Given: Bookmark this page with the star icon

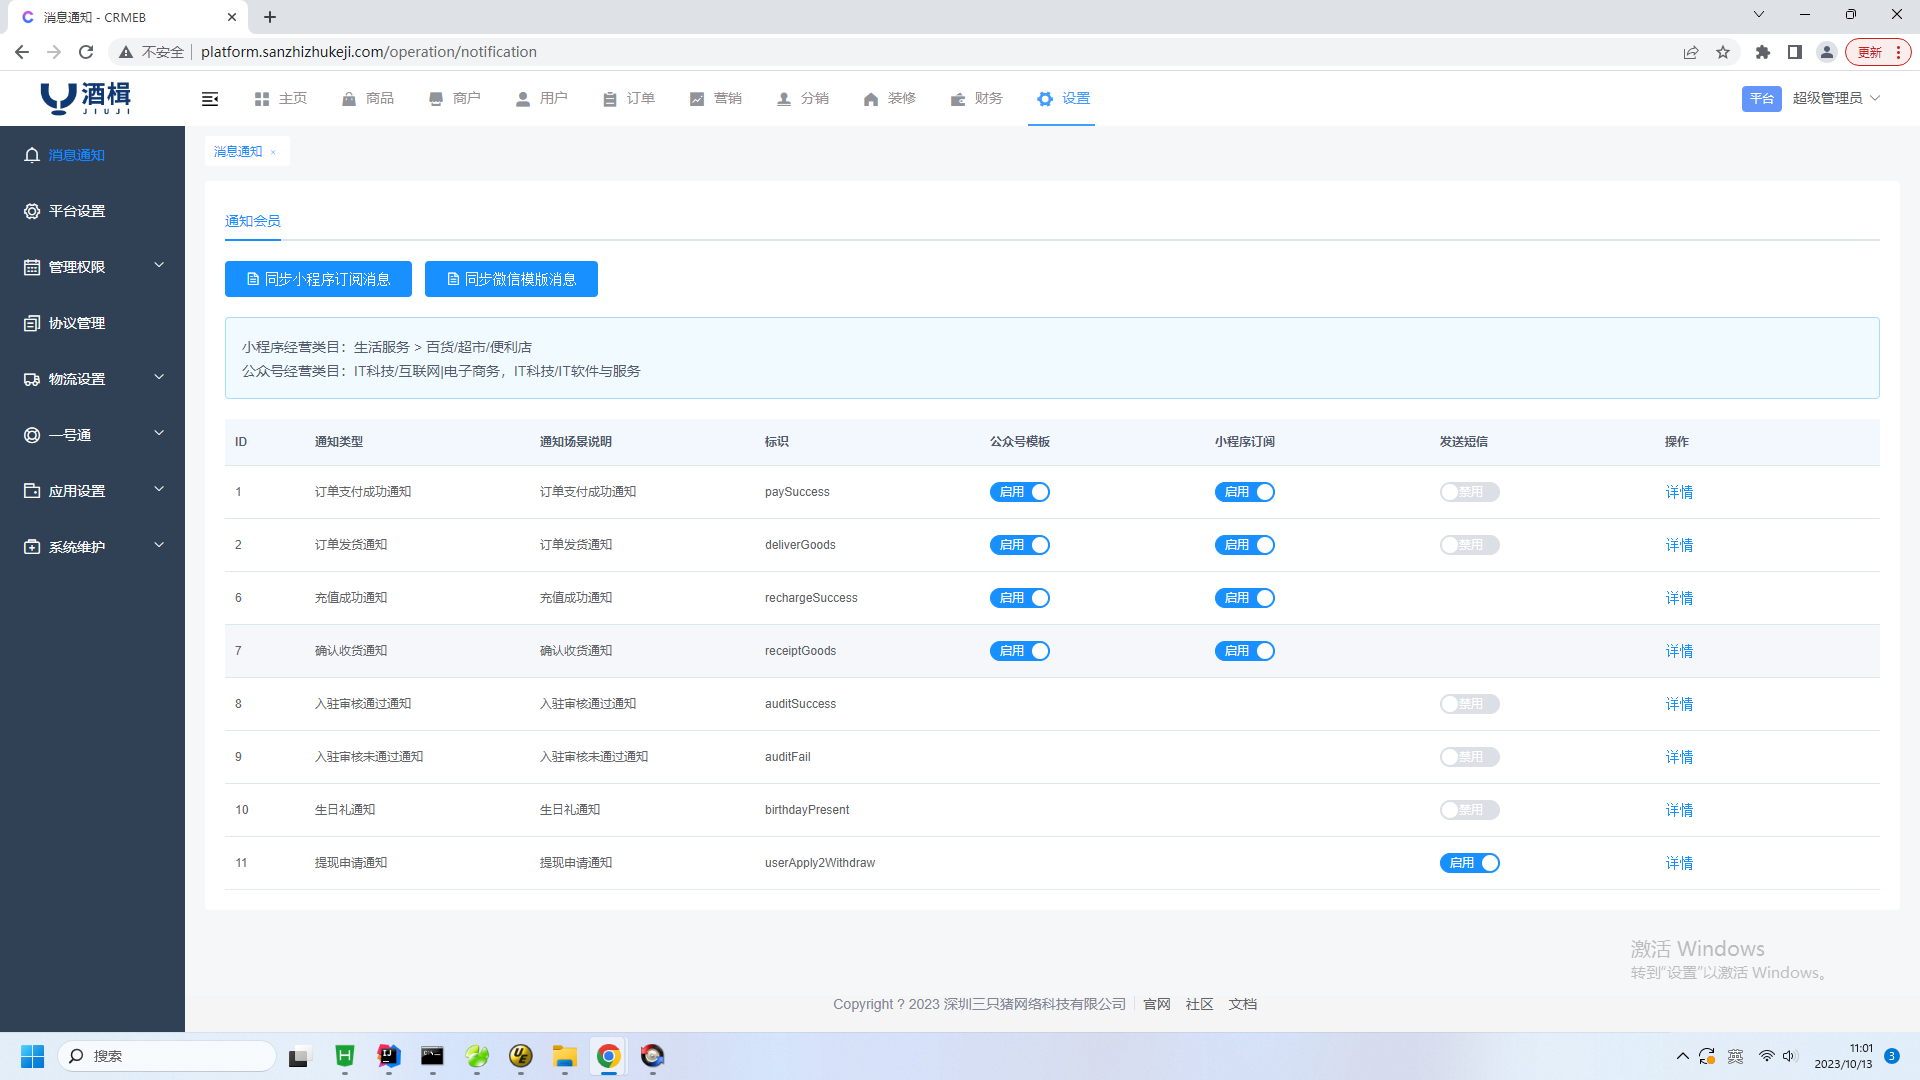Looking at the screenshot, I should pos(1723,52).
